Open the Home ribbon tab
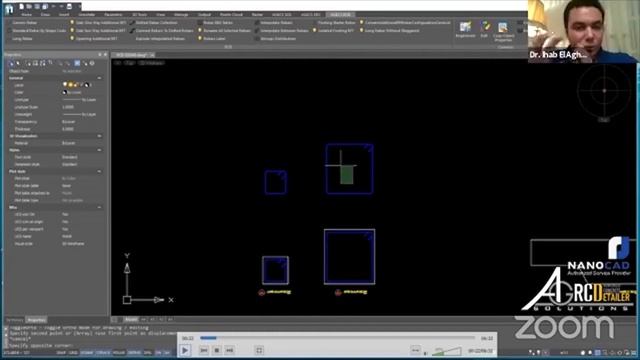This screenshot has height=360, width=640. click(27, 15)
